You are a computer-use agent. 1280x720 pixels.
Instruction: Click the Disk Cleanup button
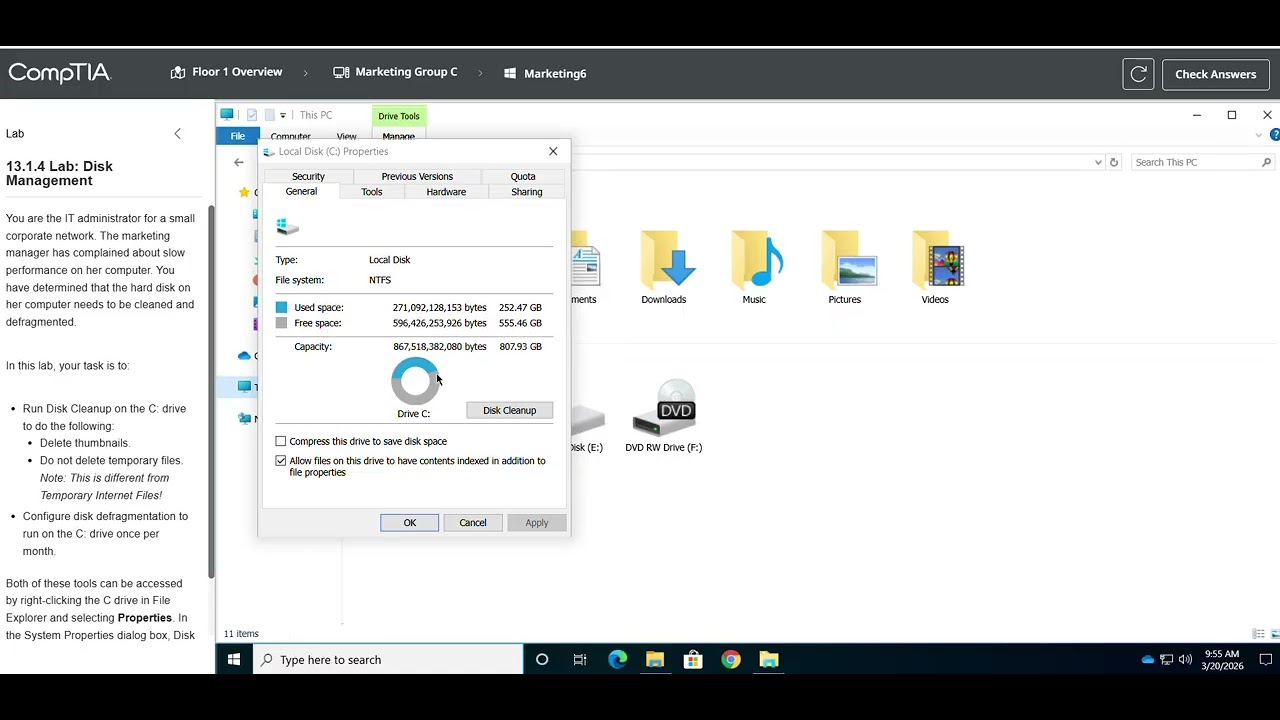(x=510, y=410)
